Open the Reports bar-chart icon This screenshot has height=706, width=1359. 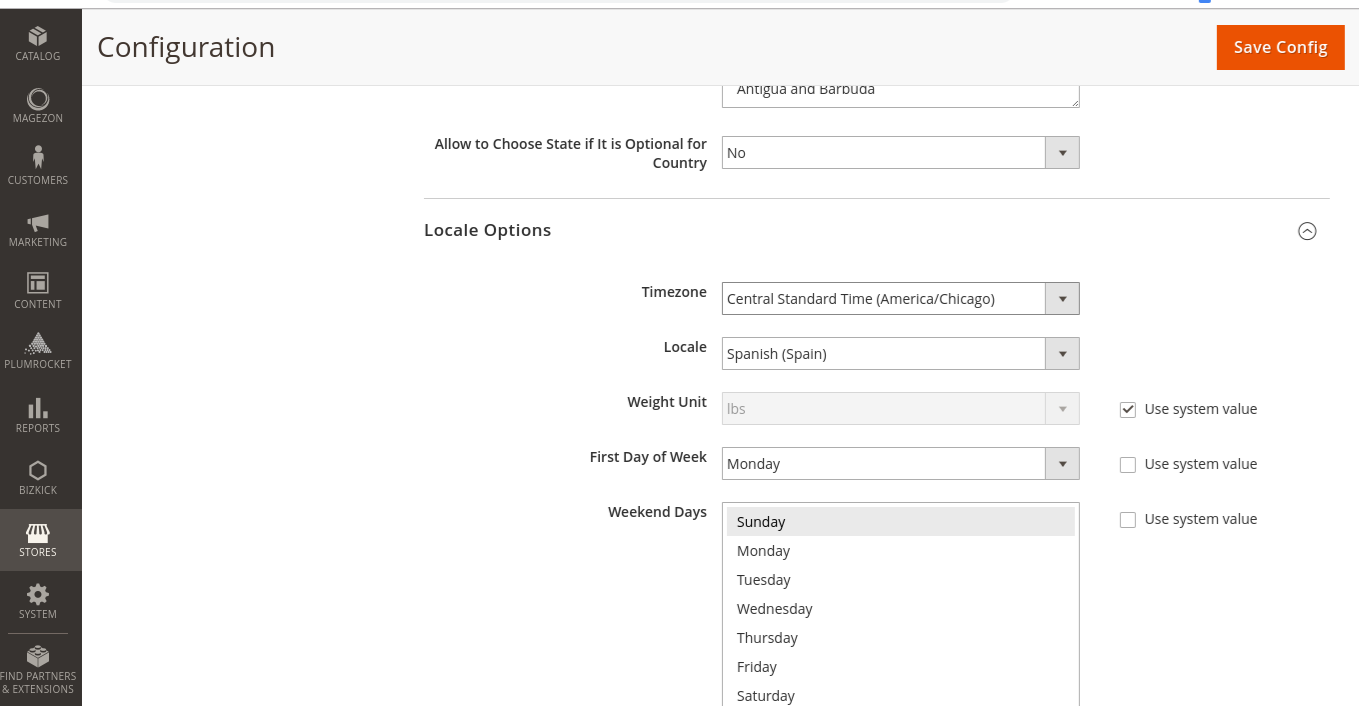(x=37, y=413)
